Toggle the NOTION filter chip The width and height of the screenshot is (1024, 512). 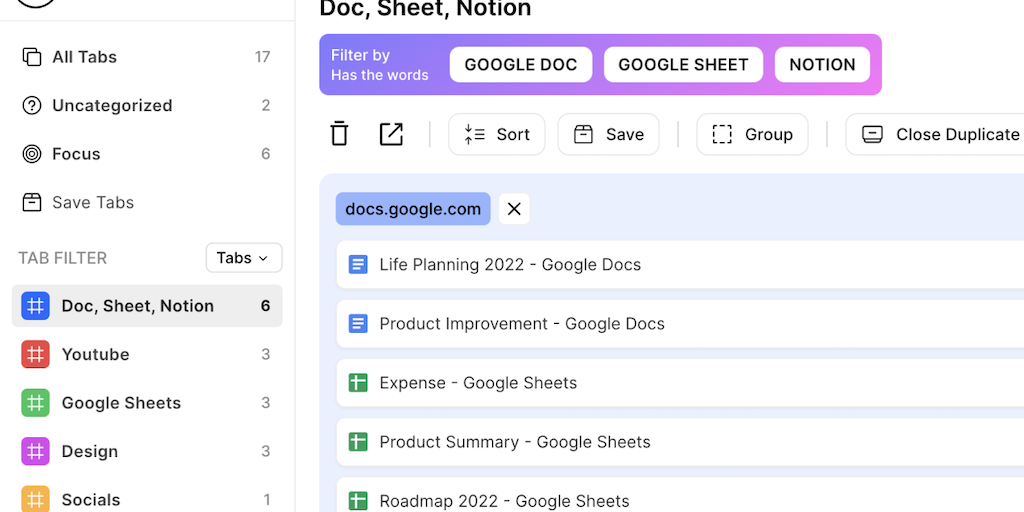(x=822, y=65)
